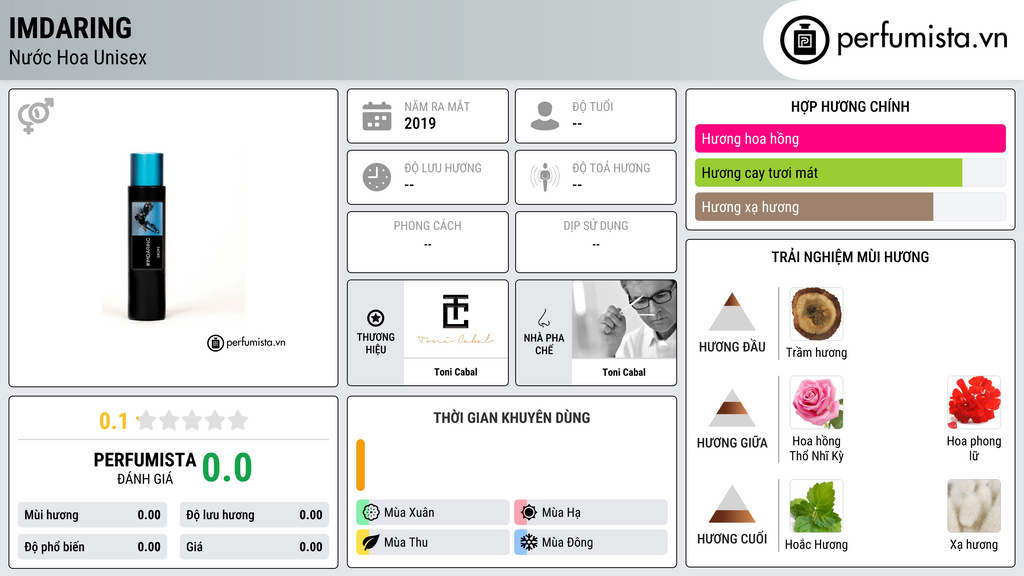The width and height of the screenshot is (1024, 576).
Task: Click the Giá 0.00 score row
Action: point(254,547)
